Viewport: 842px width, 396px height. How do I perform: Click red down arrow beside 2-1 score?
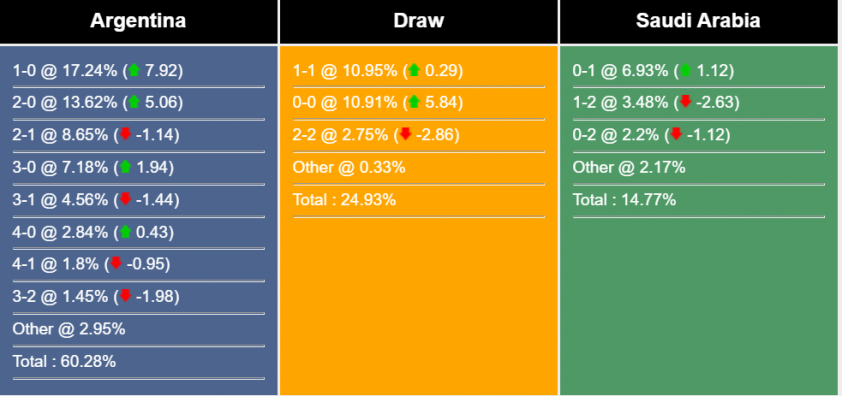[125, 134]
